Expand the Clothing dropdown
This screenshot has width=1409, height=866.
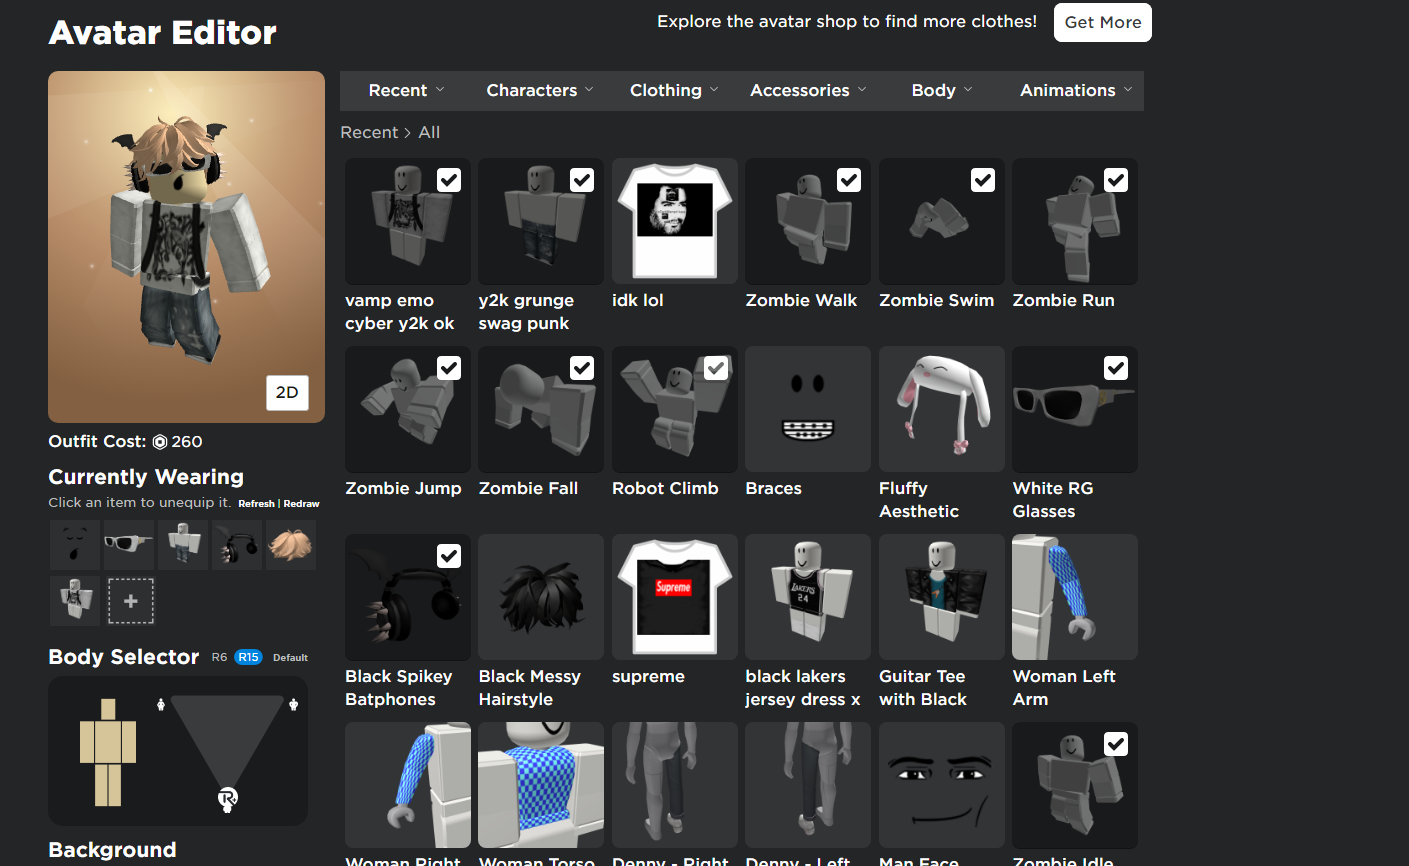pyautogui.click(x=674, y=90)
